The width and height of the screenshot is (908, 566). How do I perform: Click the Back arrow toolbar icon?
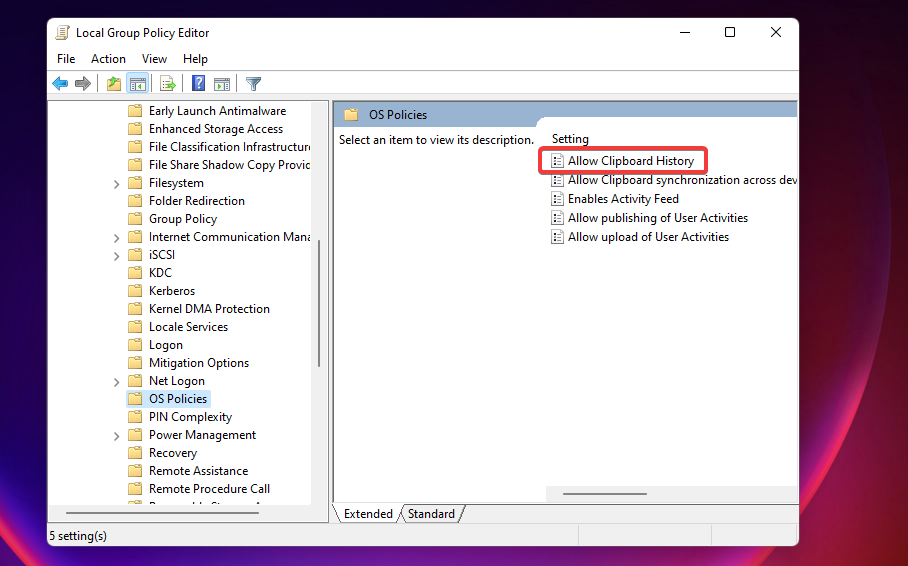(x=60, y=84)
